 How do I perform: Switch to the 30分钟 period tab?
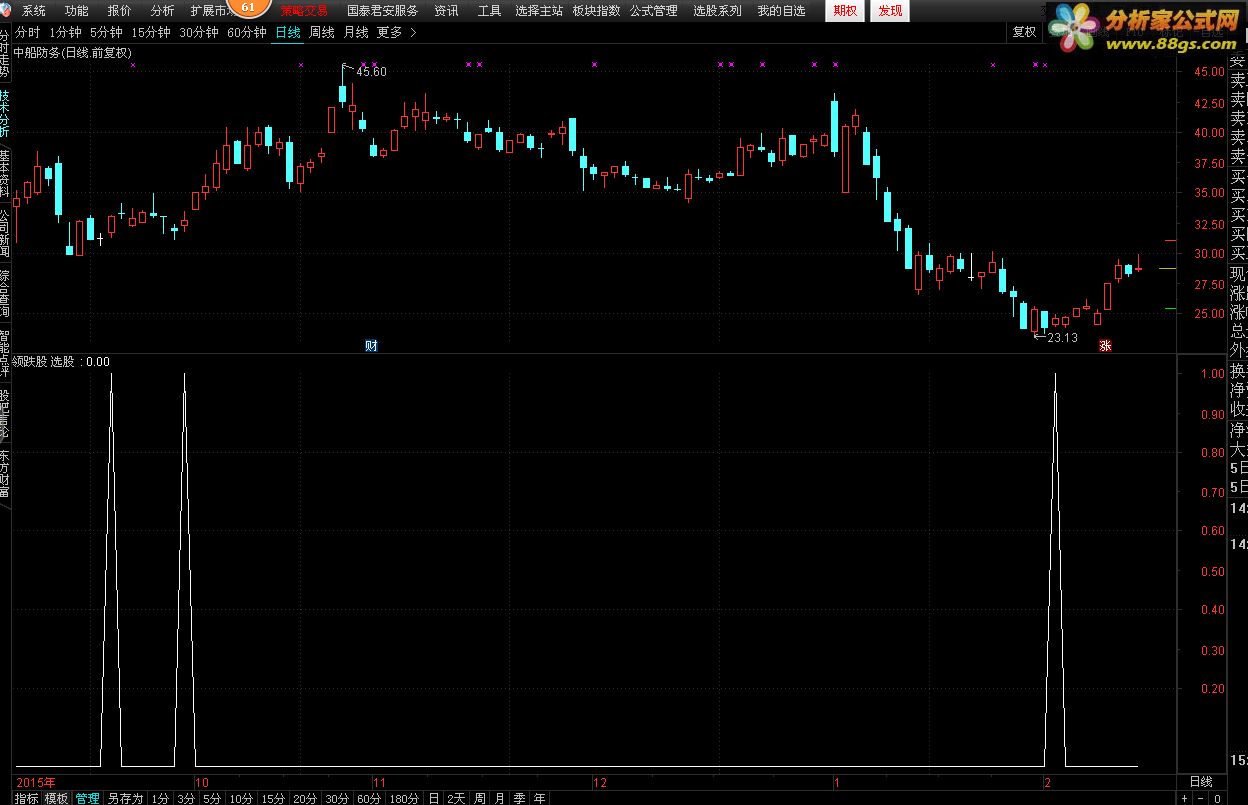click(x=199, y=32)
